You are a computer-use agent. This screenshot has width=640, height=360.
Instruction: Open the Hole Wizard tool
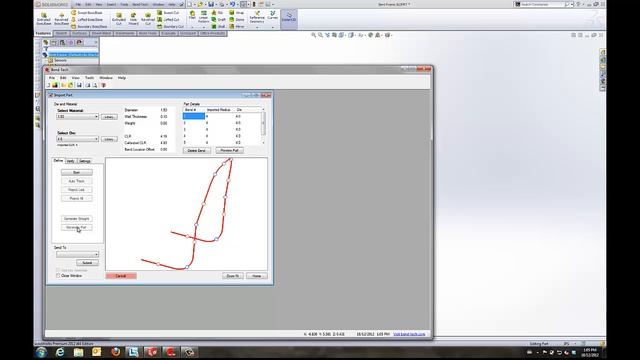[133, 19]
